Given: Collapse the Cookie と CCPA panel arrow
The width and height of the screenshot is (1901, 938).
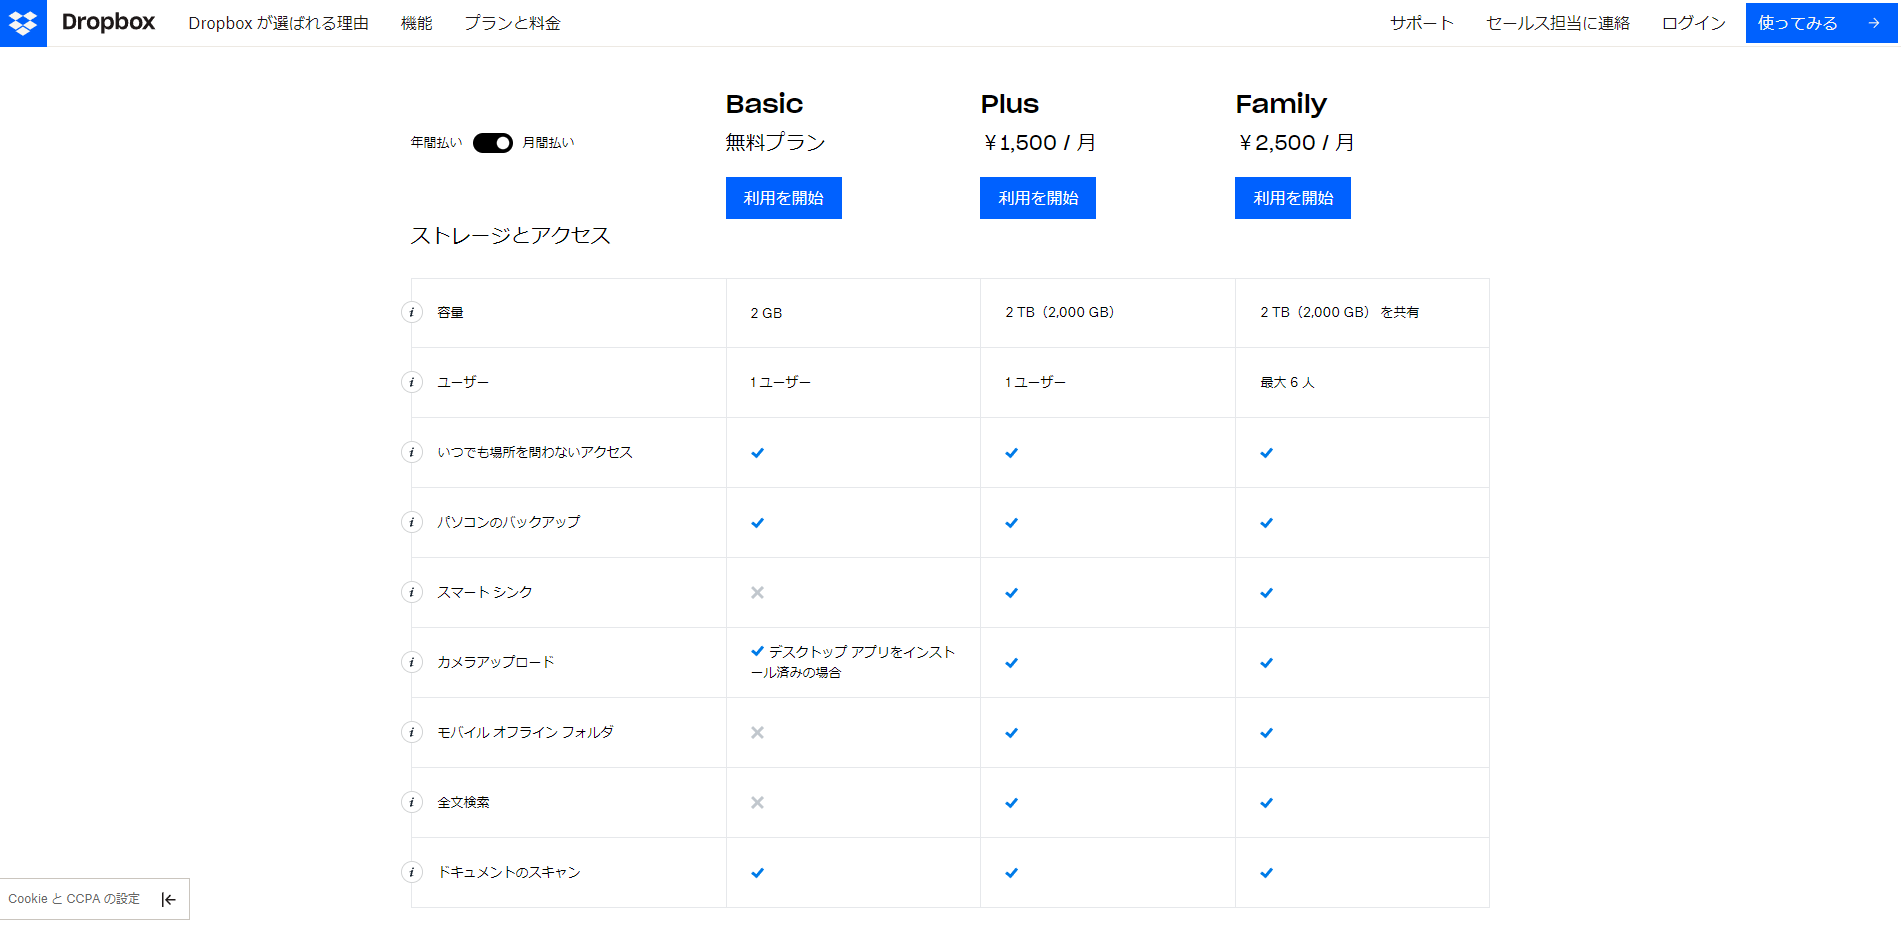Looking at the screenshot, I should (168, 899).
